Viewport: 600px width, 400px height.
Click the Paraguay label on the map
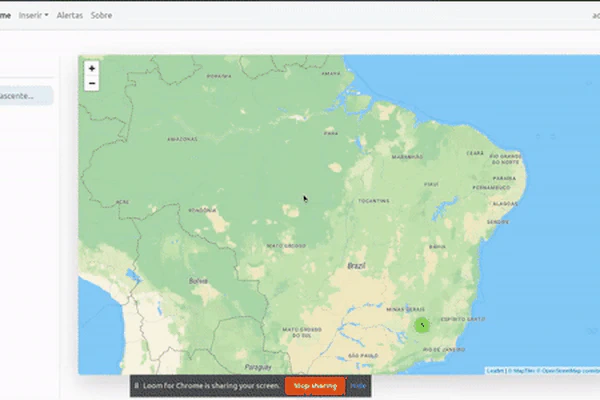coord(258,367)
